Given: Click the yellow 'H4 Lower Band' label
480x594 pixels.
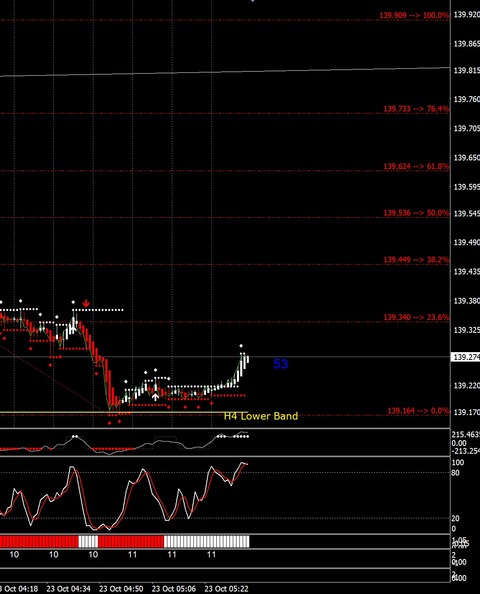Looking at the screenshot, I should coord(261,416).
